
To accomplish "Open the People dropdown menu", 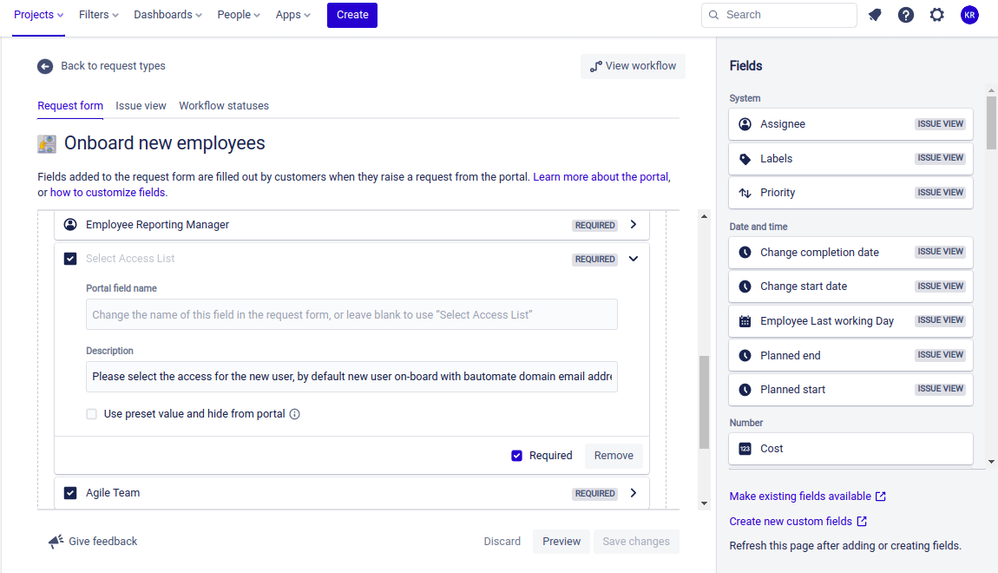I will [239, 15].
